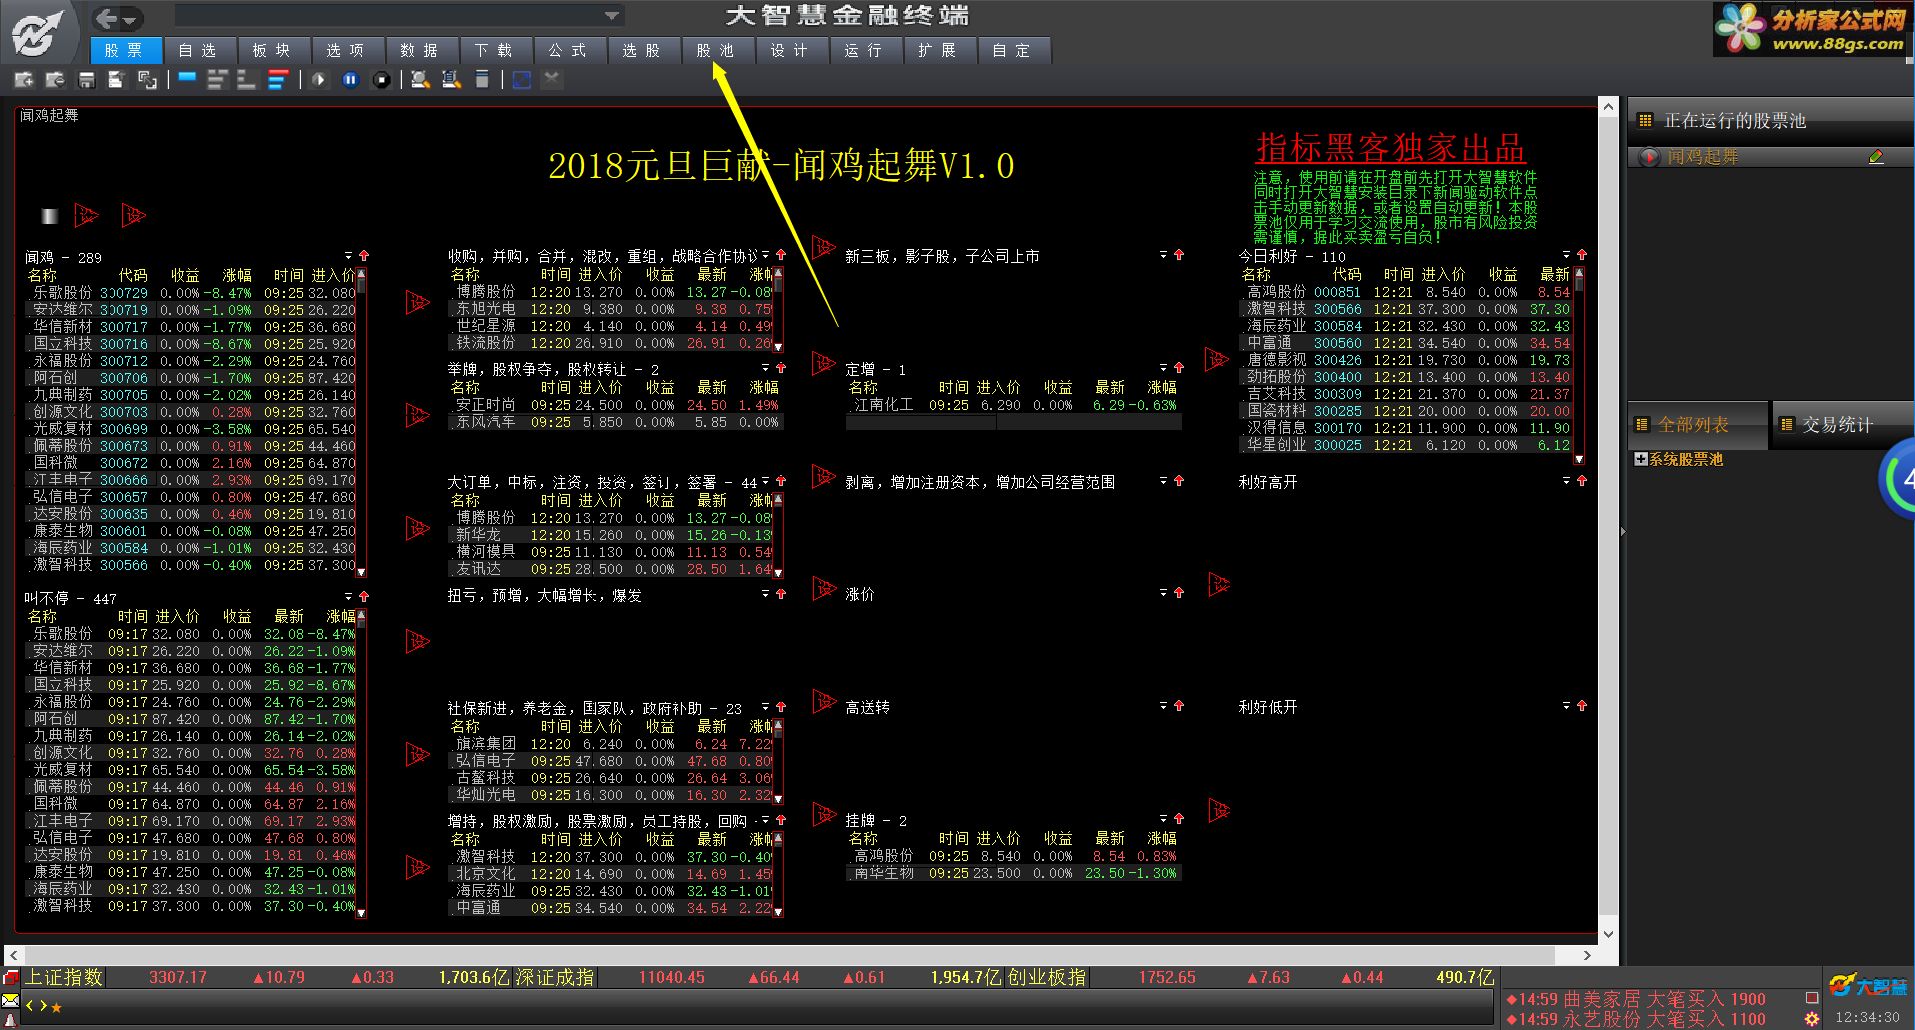
Task: Open the 自选 menu
Action: pyautogui.click(x=199, y=50)
